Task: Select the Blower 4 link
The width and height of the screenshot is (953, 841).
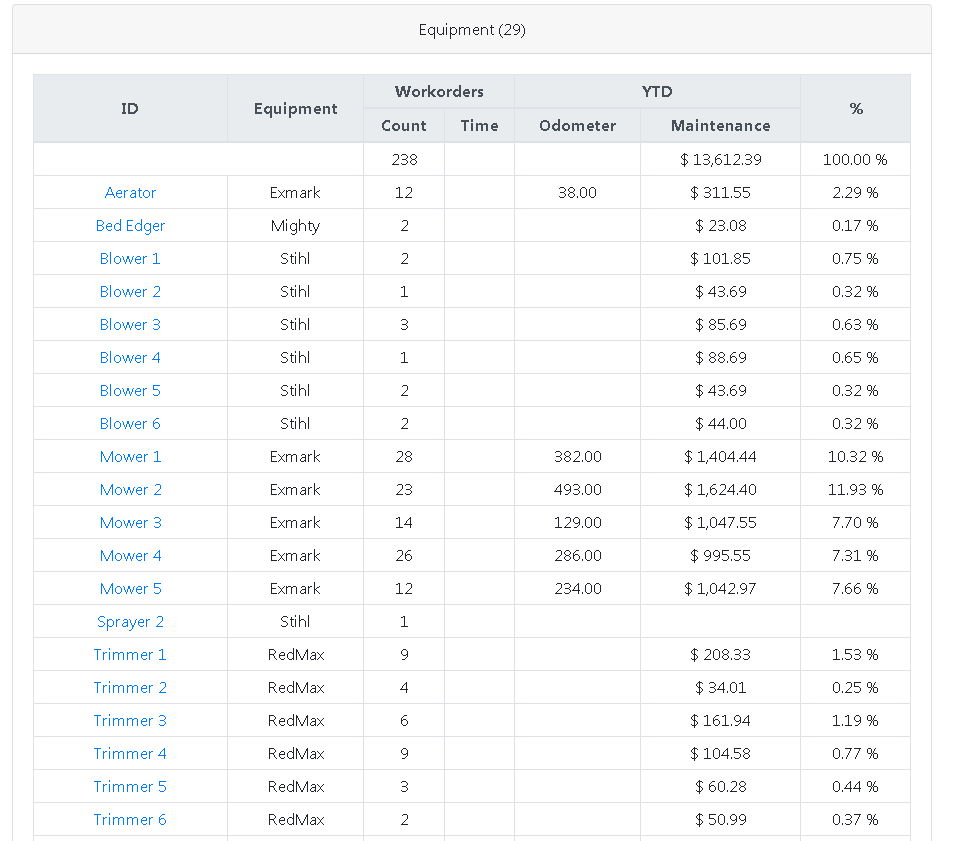Action: point(130,358)
